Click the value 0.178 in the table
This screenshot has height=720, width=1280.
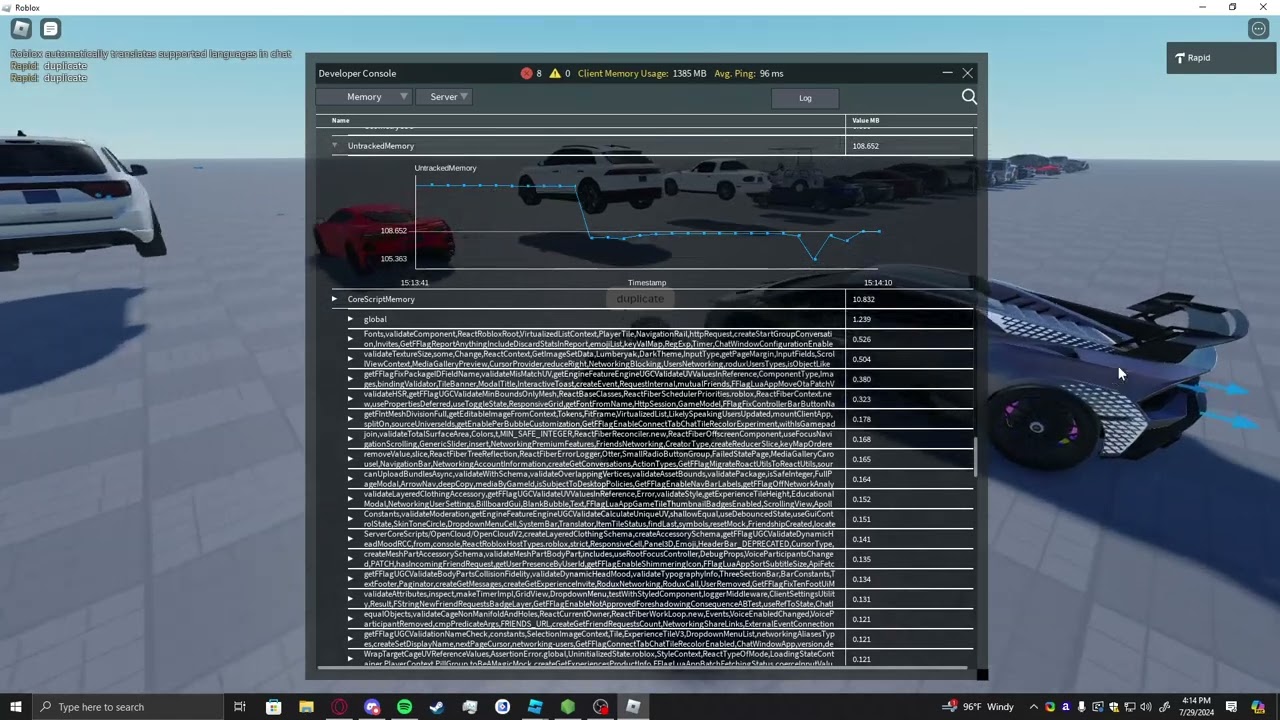pos(862,419)
